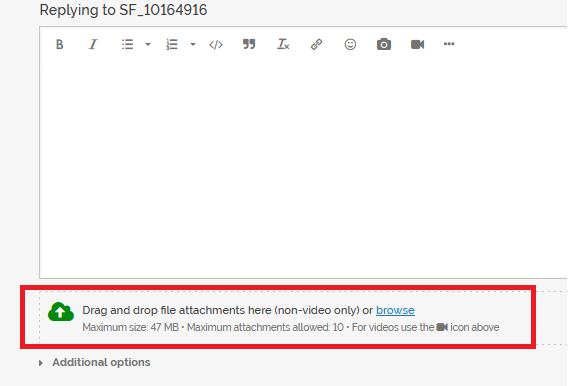Image resolution: width=578 pixels, height=386 pixels.
Task: Click the green cloud upload icon
Action: pyautogui.click(x=61, y=312)
